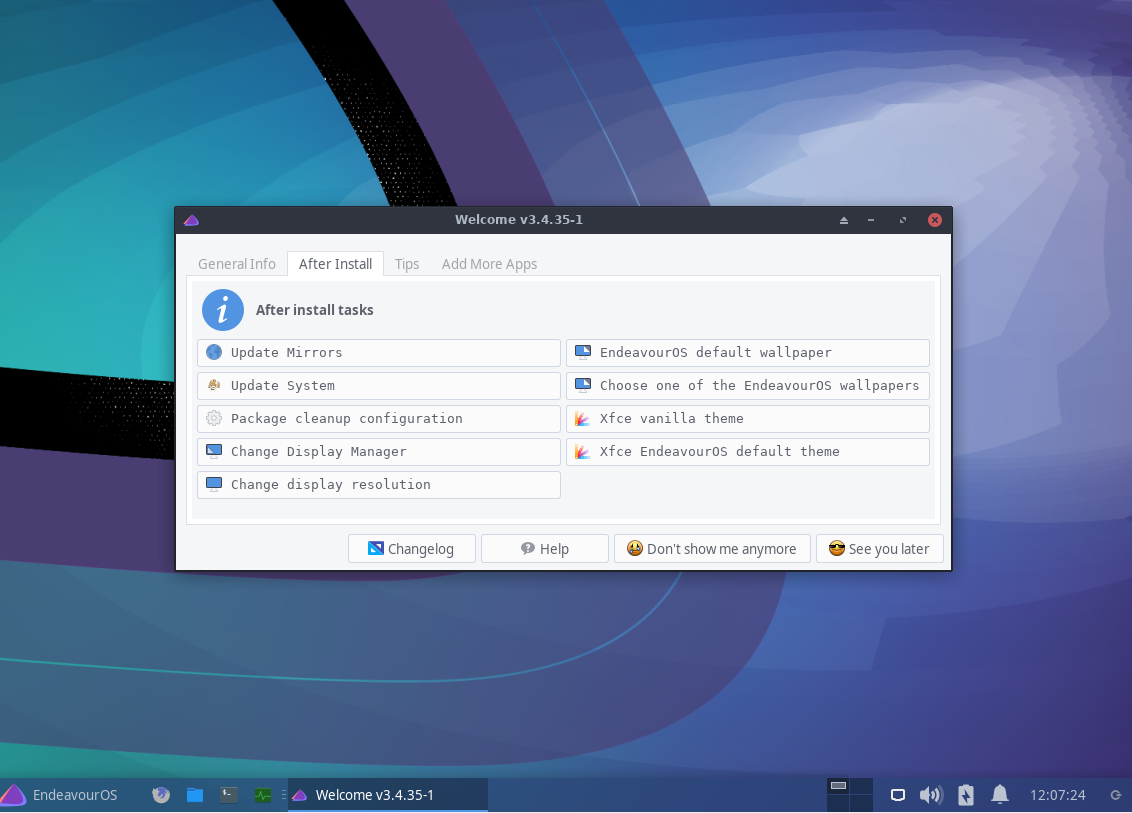Open the power manager battery icon
1132x813 pixels.
(x=966, y=795)
